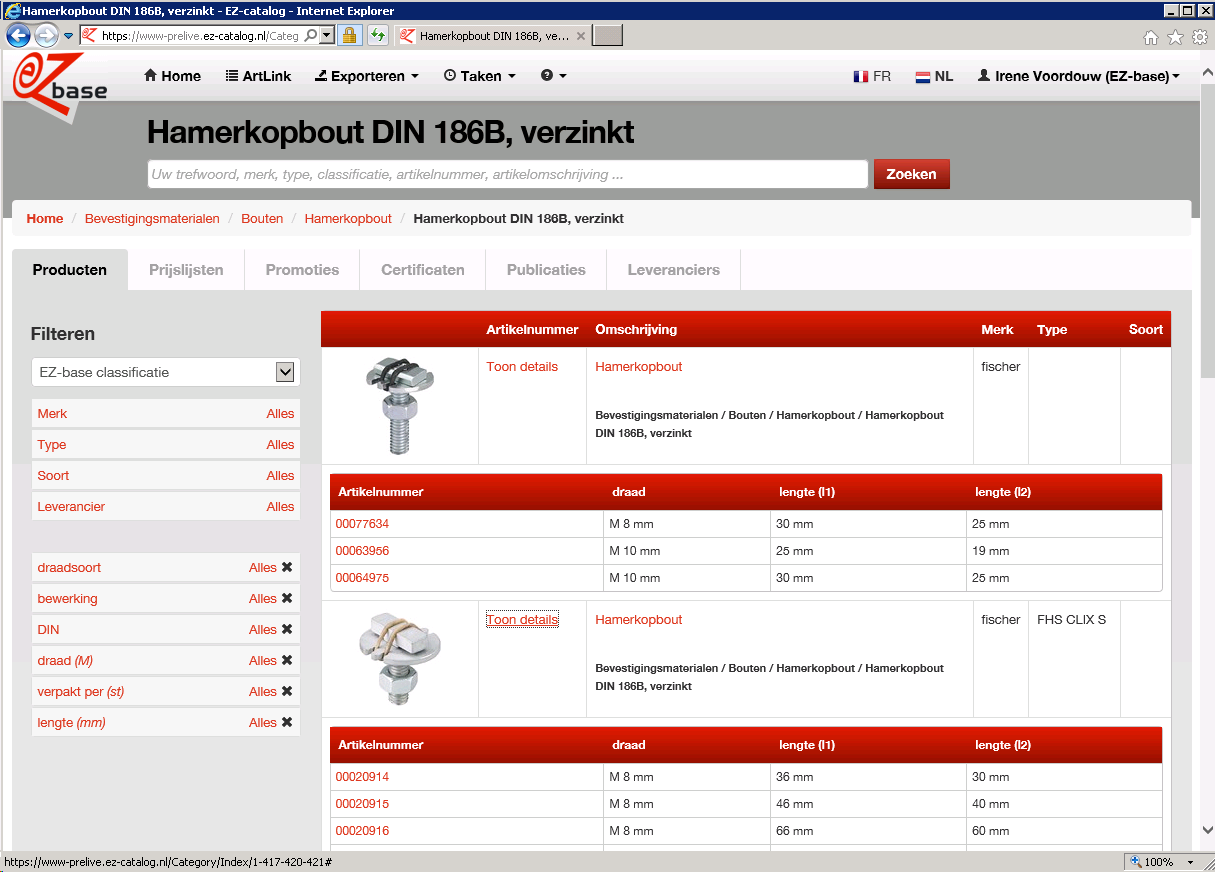This screenshot has width=1215, height=872.
Task: Focus the trefwoord search input field
Action: [x=508, y=174]
